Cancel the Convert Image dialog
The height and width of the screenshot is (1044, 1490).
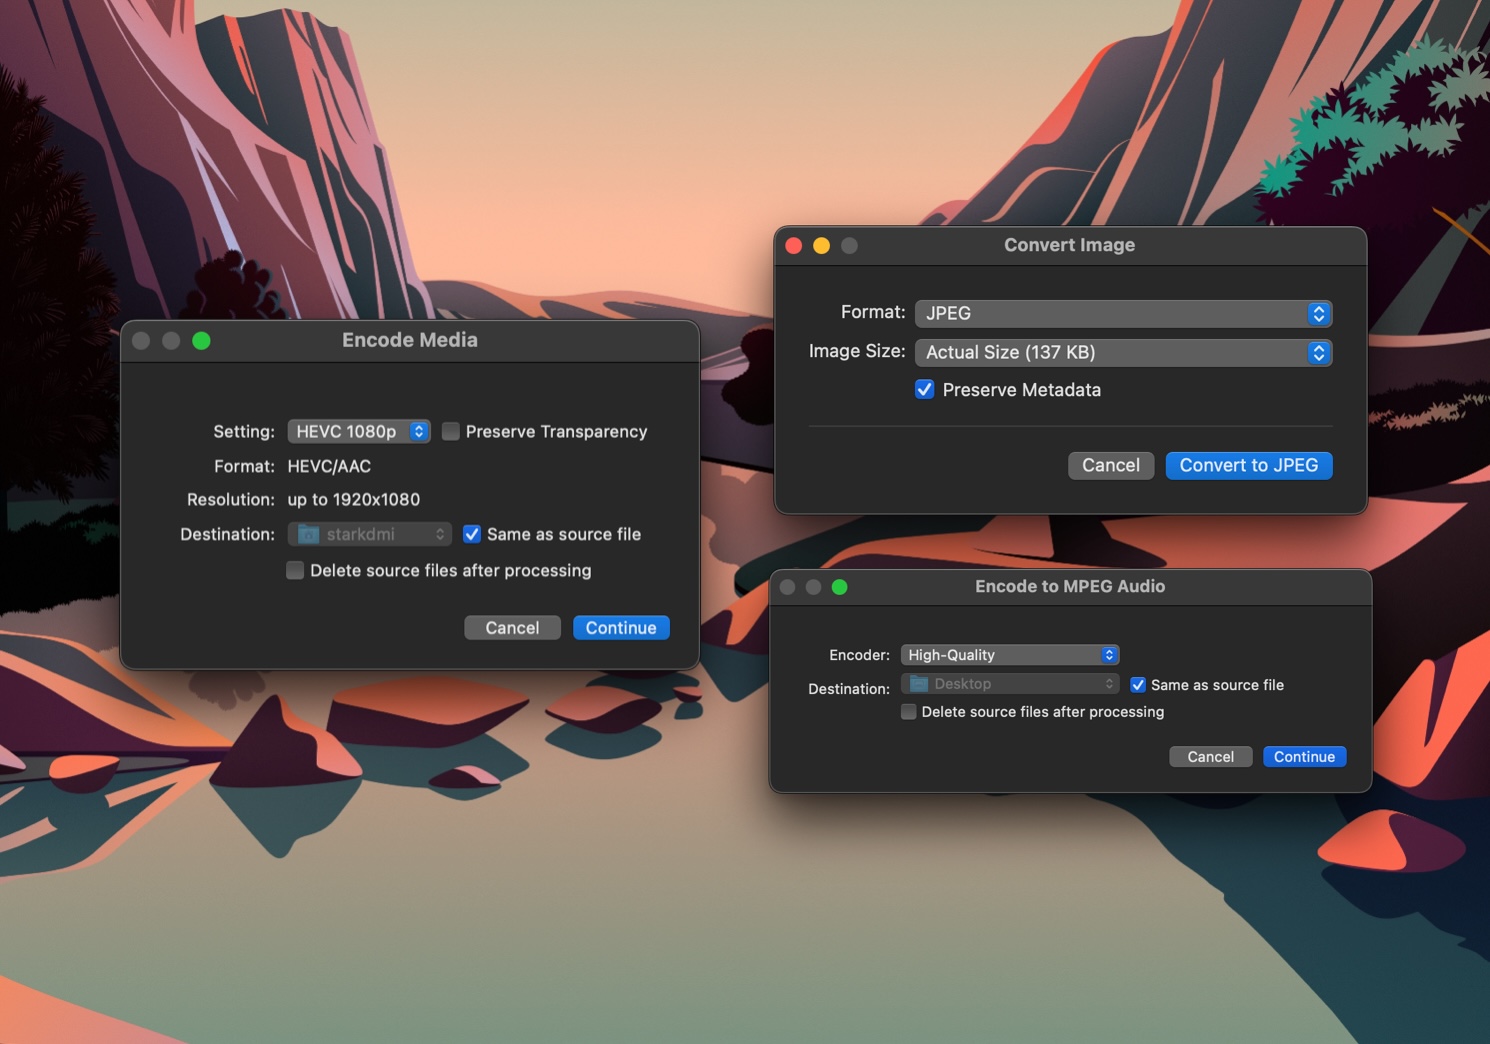[x=1110, y=465]
